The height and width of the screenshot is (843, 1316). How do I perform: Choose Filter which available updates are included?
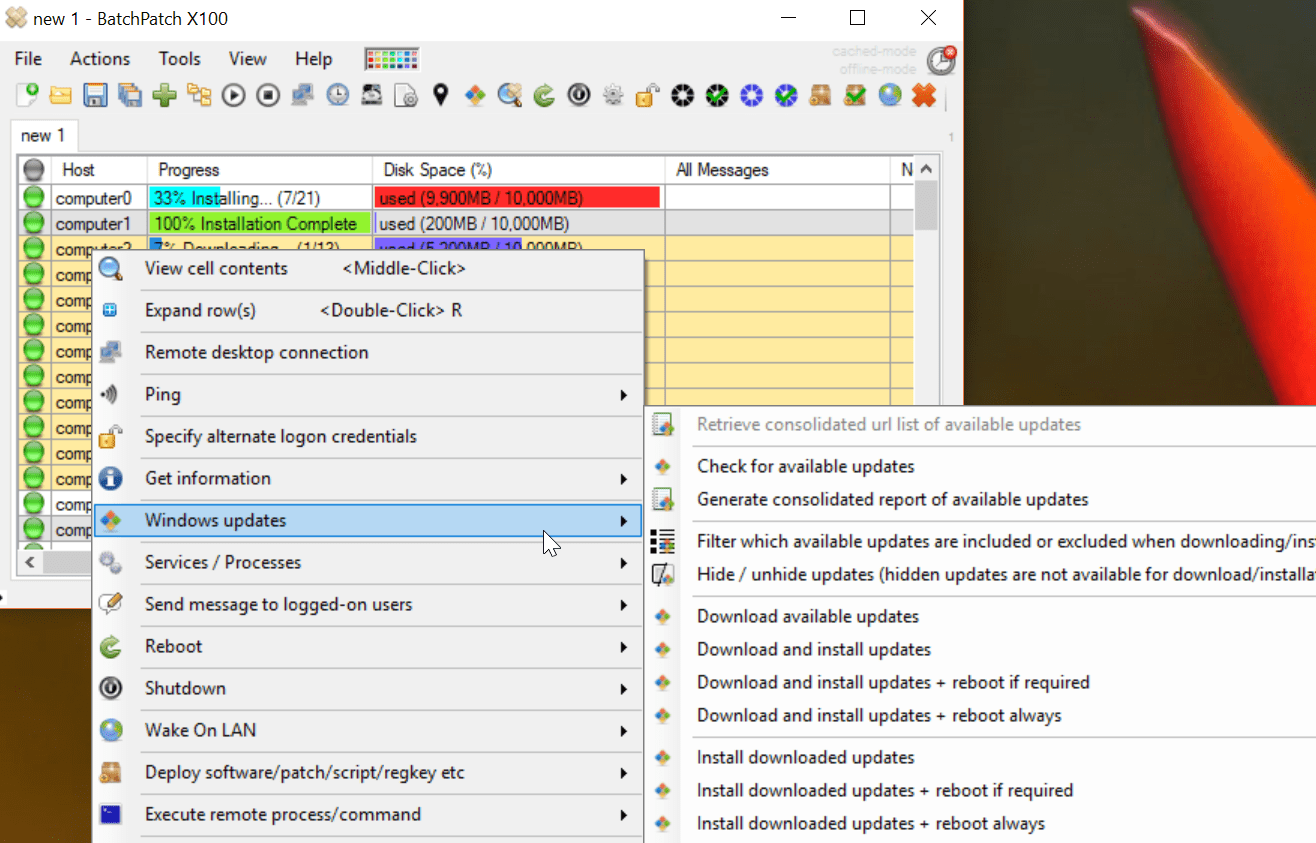pos(981,542)
